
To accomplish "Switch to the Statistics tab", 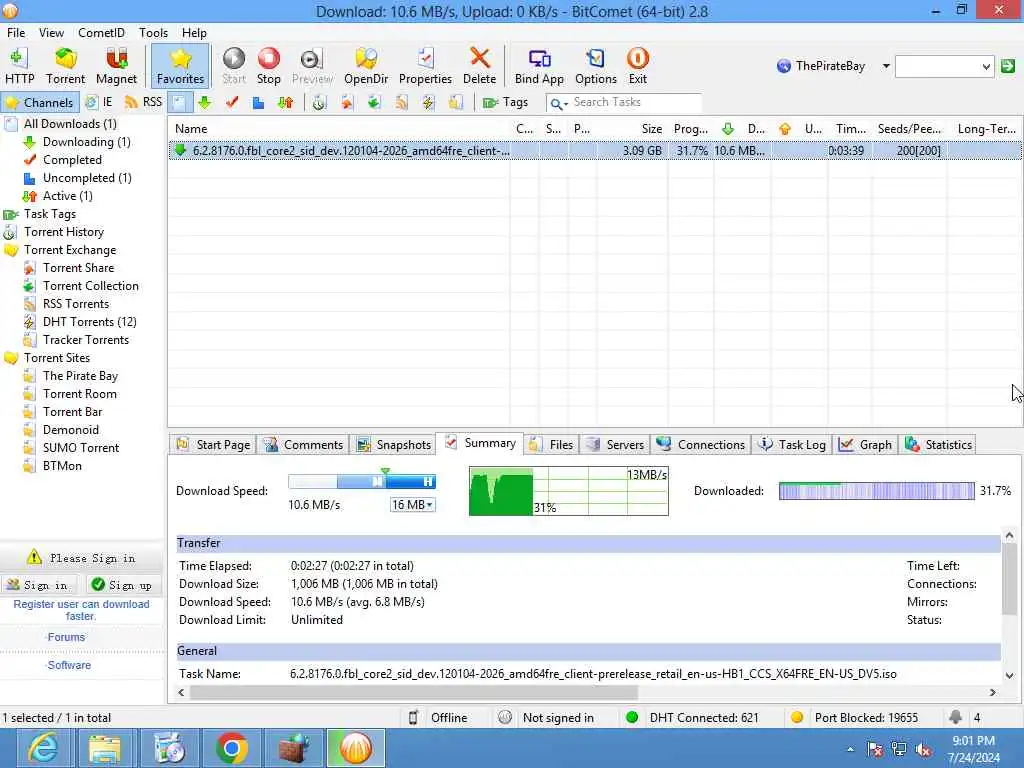I will (938, 445).
